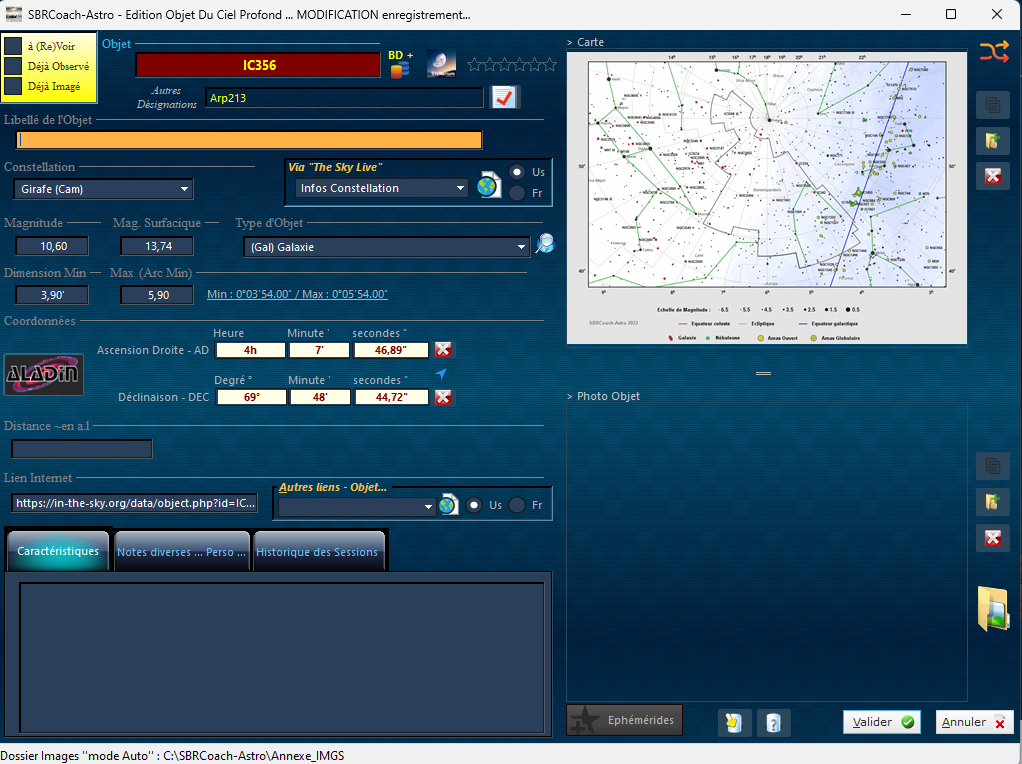Viewport: 1022px width, 764px height.
Task: Switch to the Caractéristiques tab
Action: 58,551
